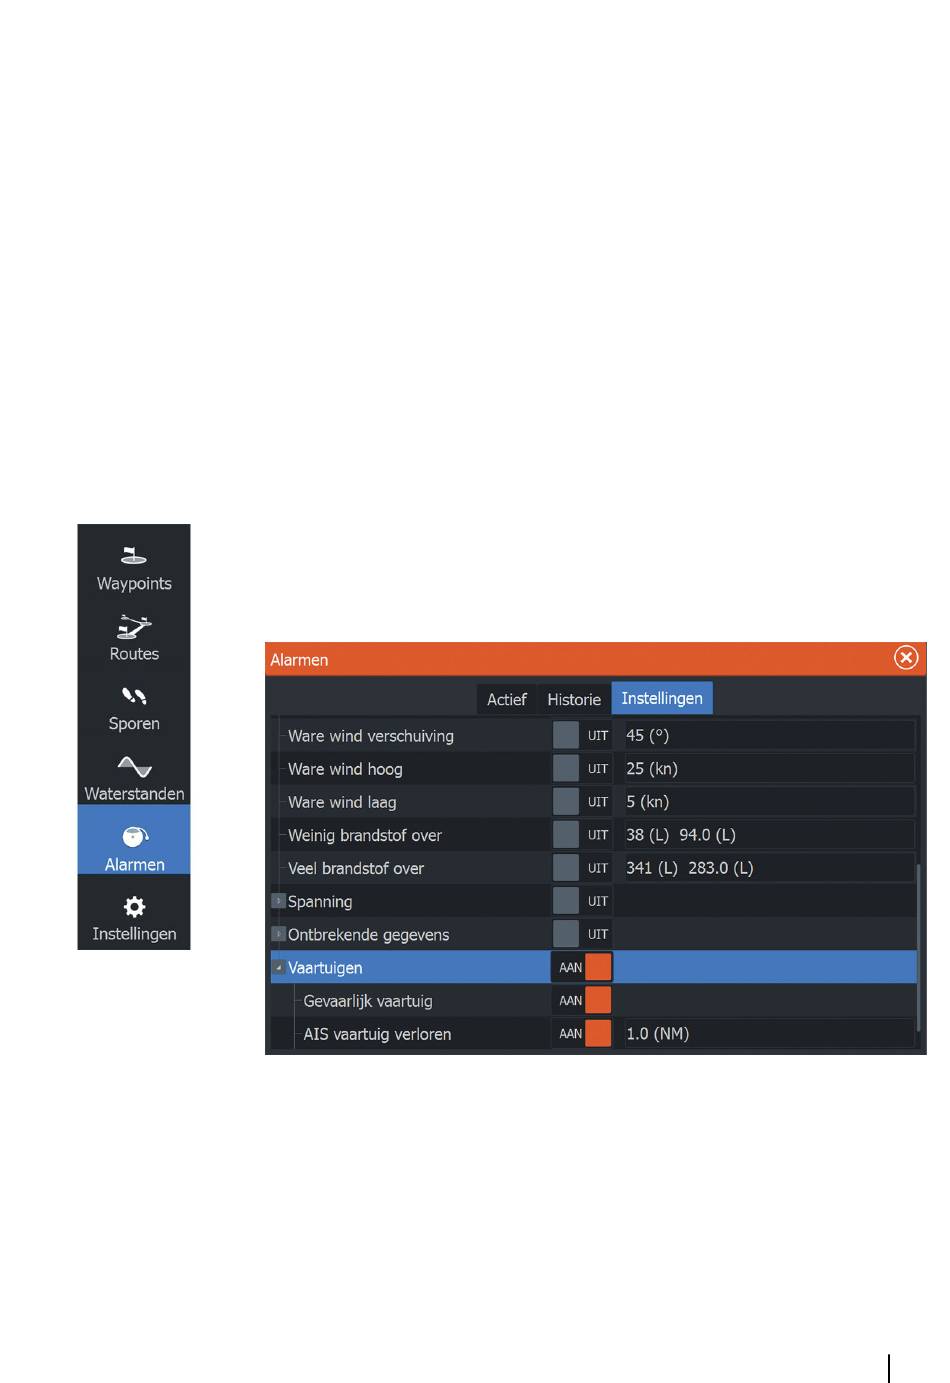Screen dimensions: 950x1383
Task: Disable the Vaartuigen alarm toggle
Action: tap(582, 967)
